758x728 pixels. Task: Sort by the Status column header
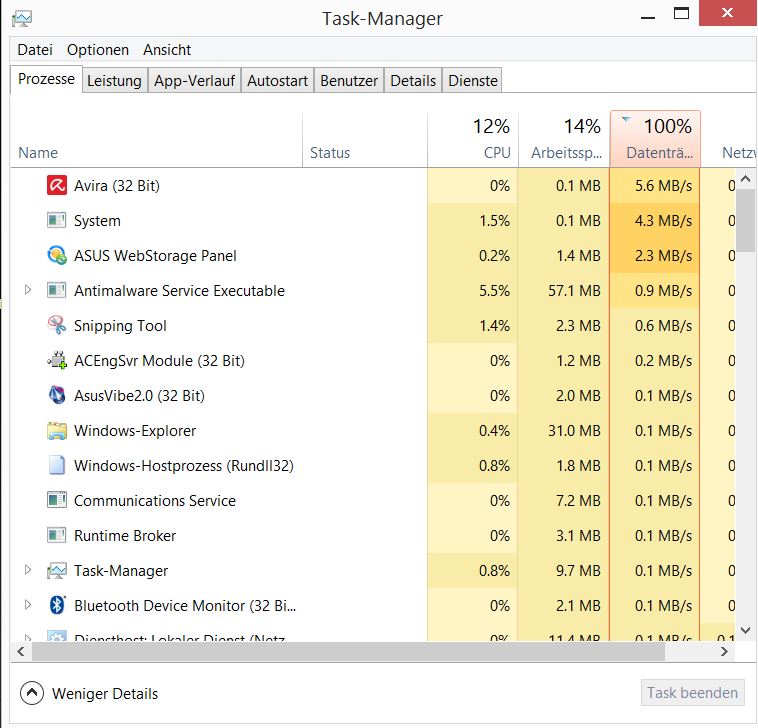(x=365, y=139)
